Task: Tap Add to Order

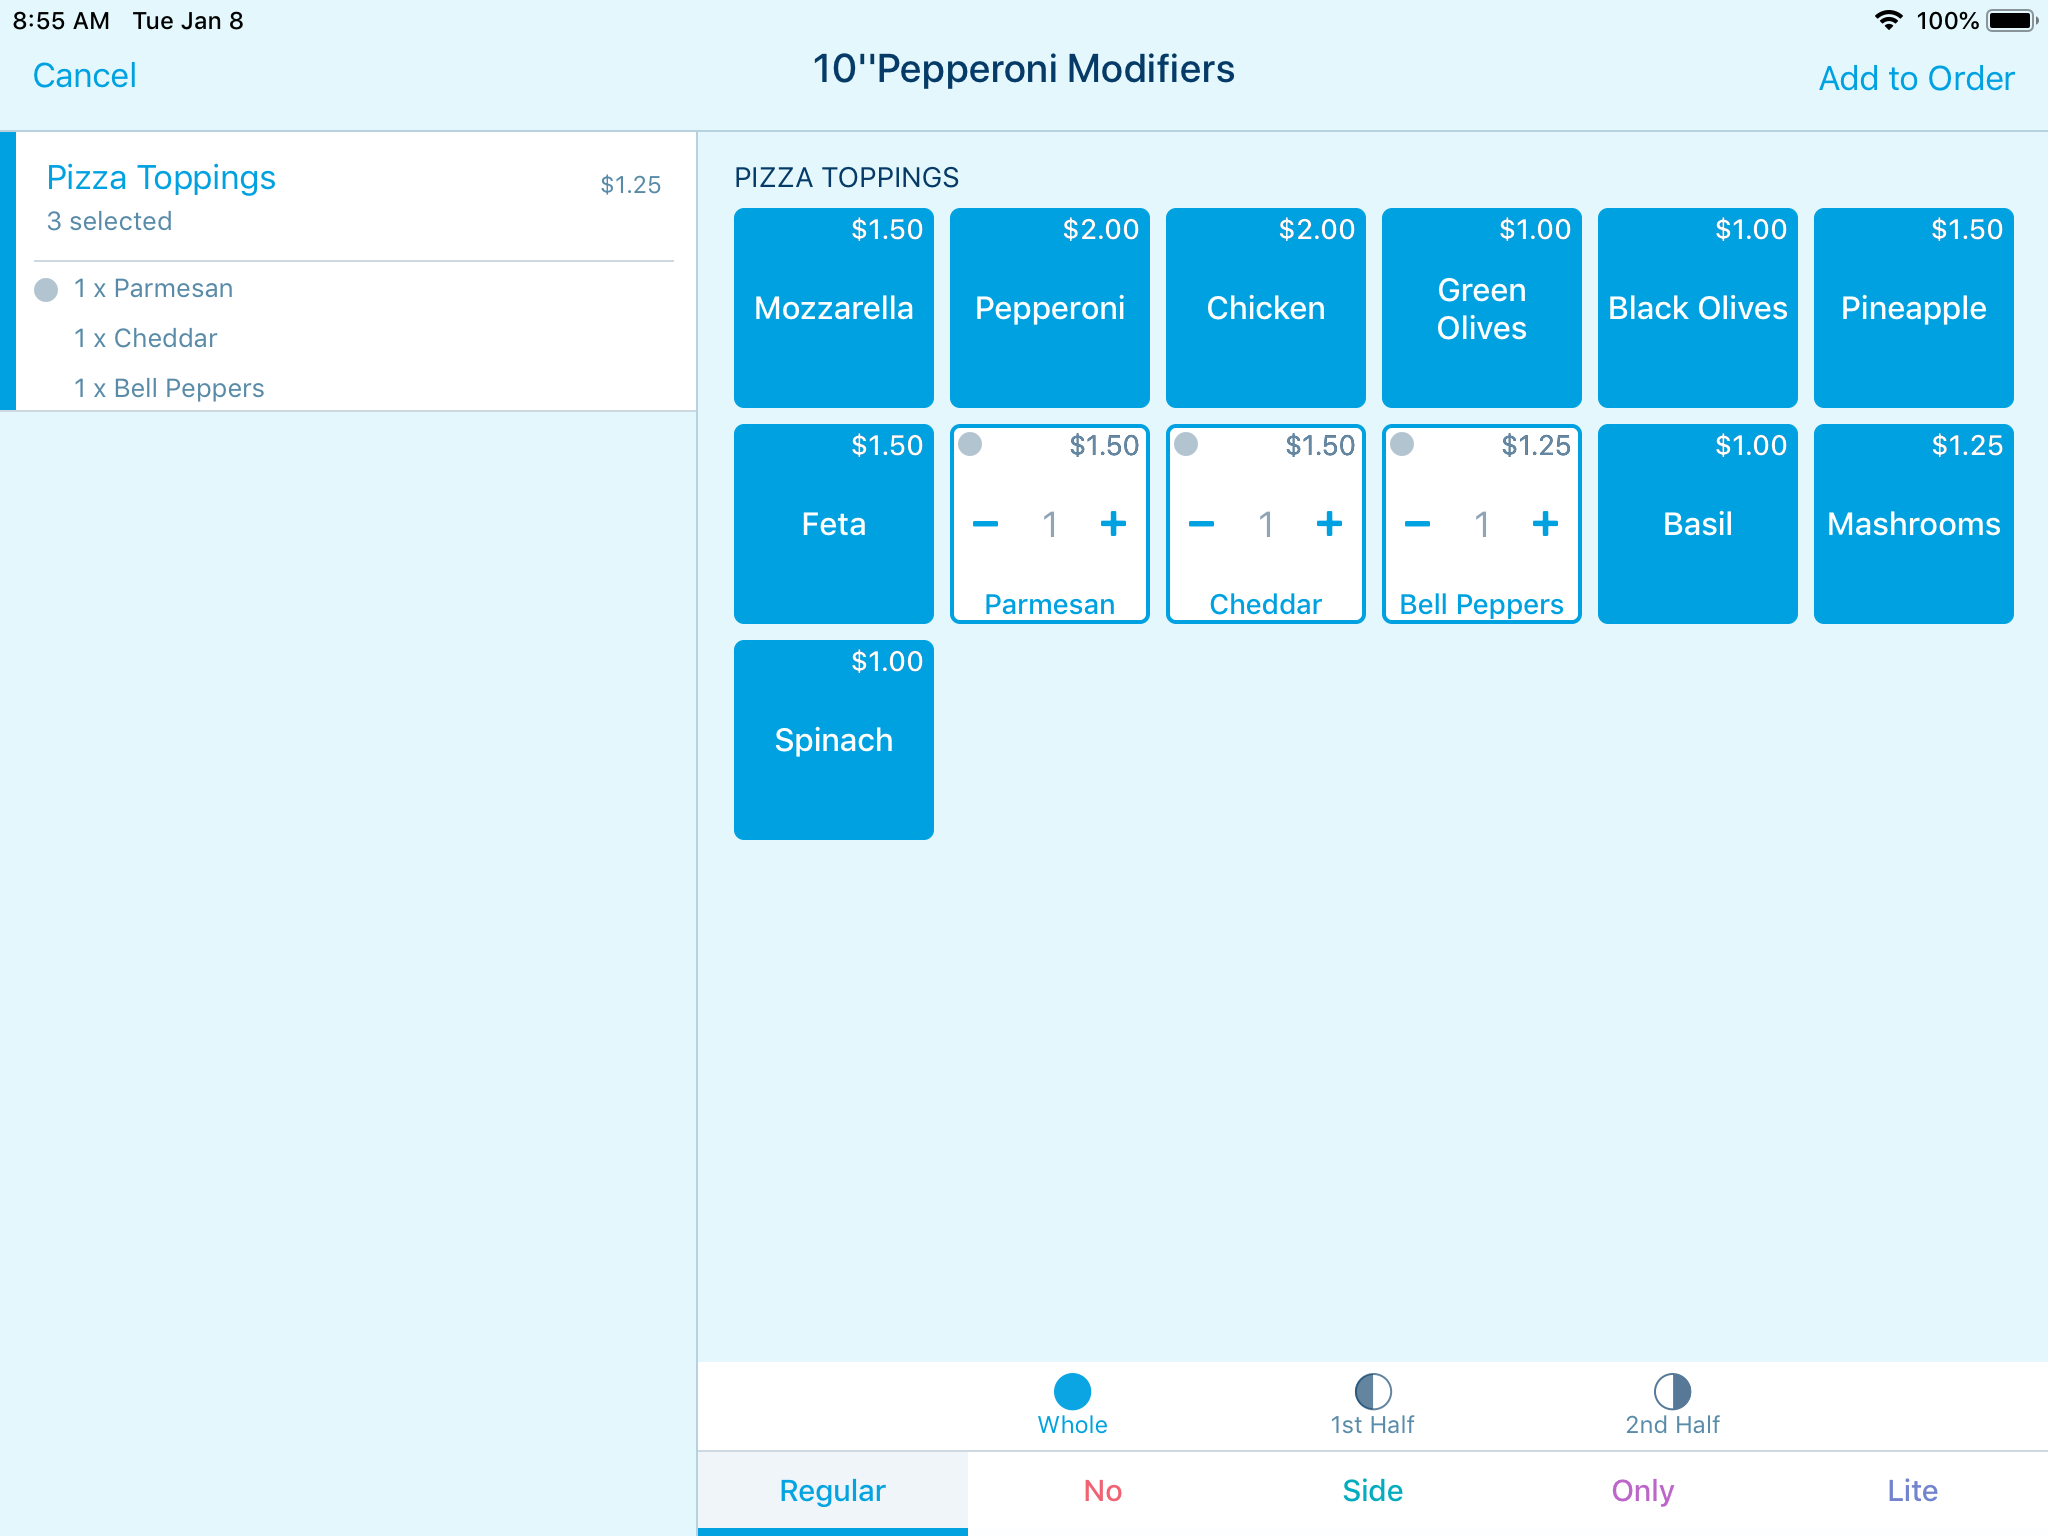Action: click(1915, 78)
